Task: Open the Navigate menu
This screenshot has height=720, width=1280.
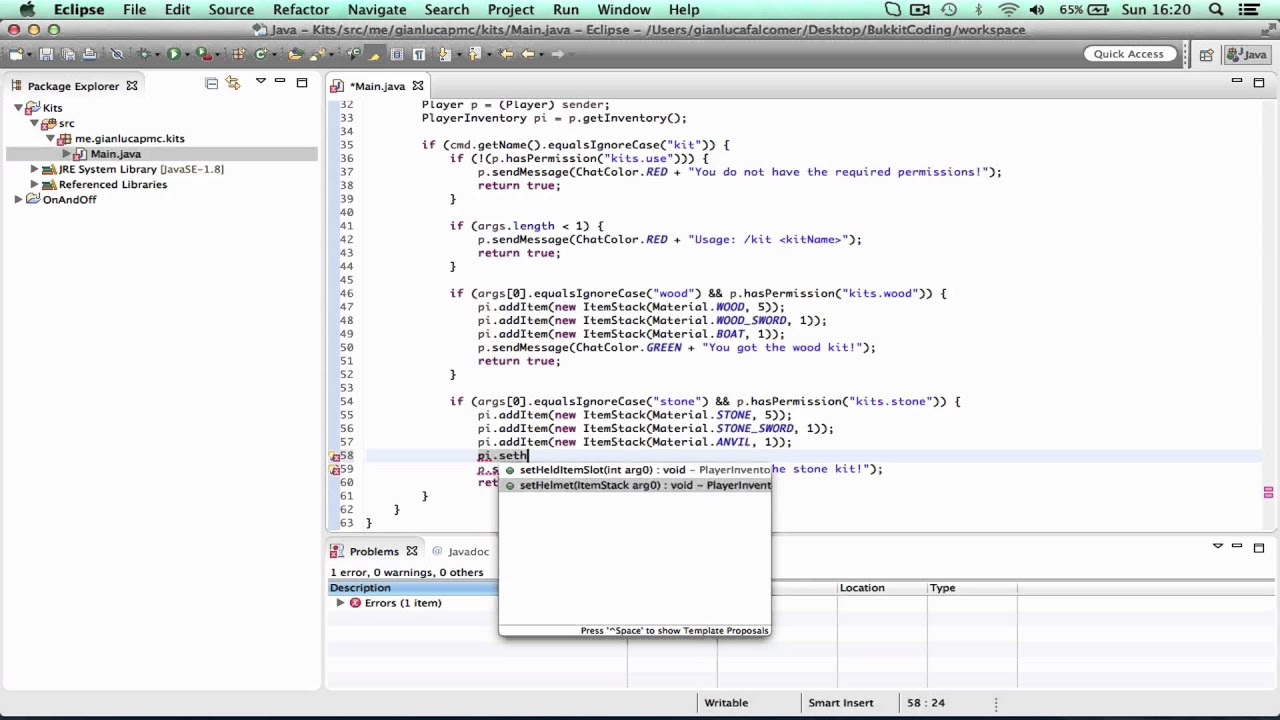Action: pos(377,10)
